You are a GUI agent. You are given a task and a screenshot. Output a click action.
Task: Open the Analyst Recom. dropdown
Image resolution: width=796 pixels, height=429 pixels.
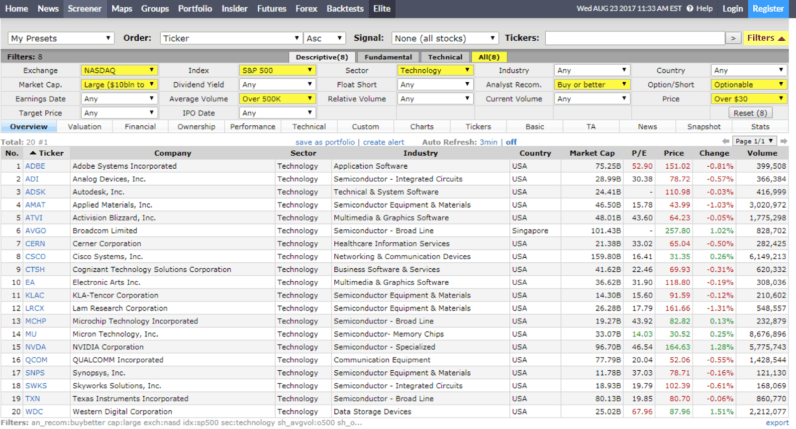[x=592, y=85]
